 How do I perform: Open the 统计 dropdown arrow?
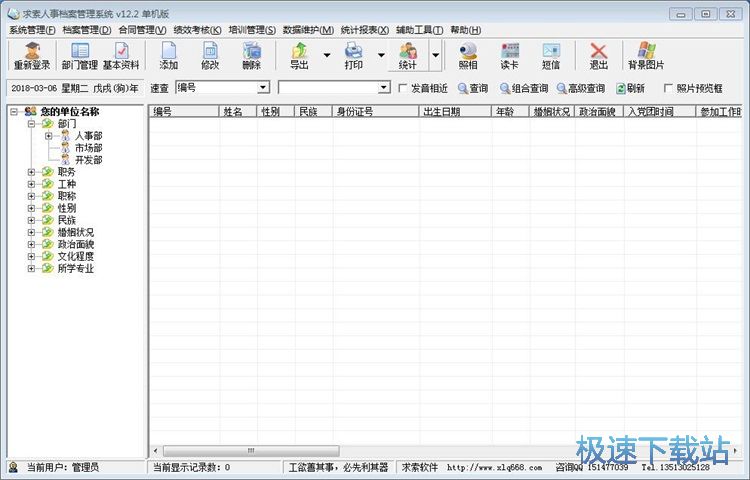[435, 55]
